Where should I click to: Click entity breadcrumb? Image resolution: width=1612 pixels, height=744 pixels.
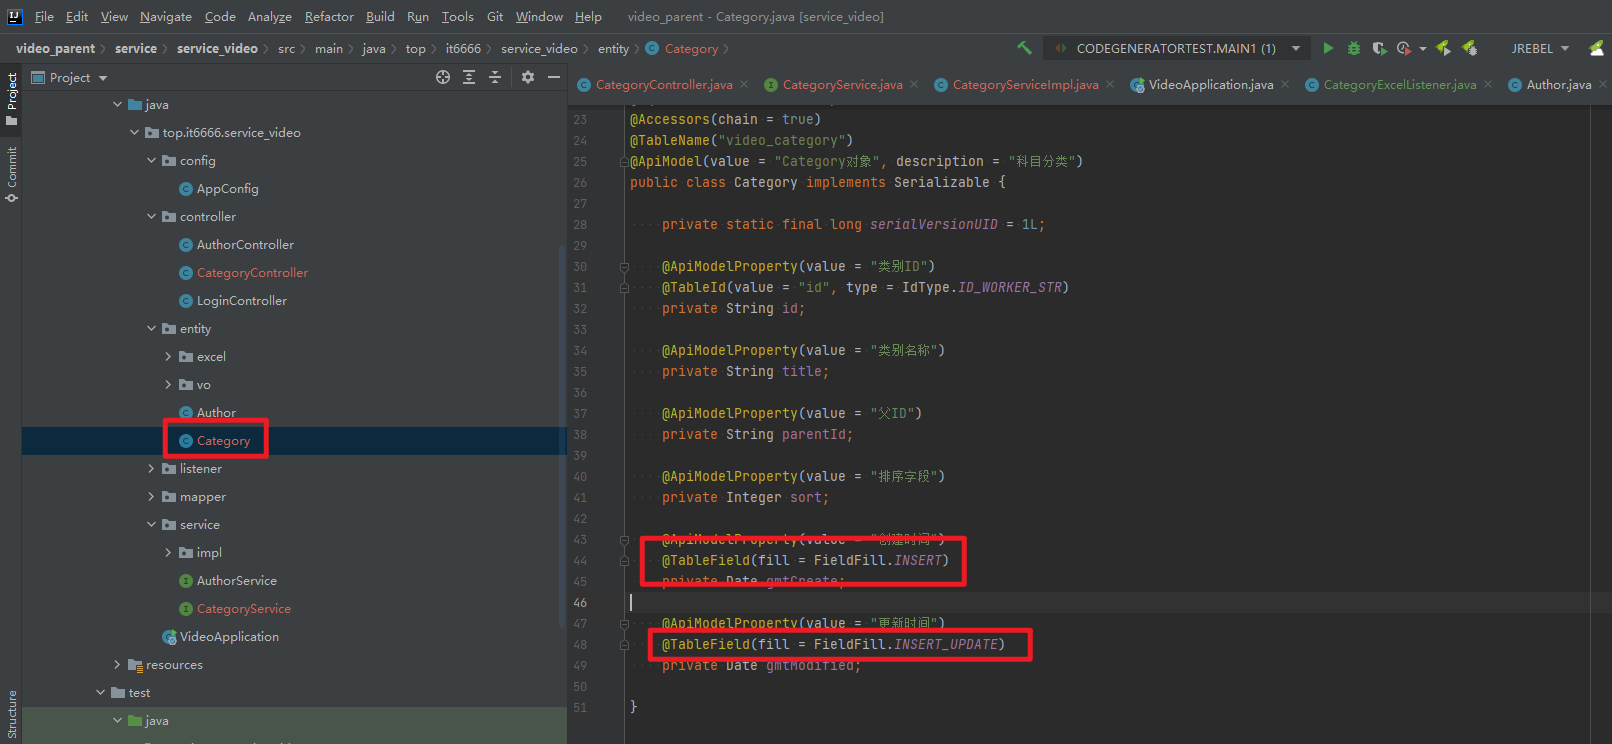[x=613, y=48]
